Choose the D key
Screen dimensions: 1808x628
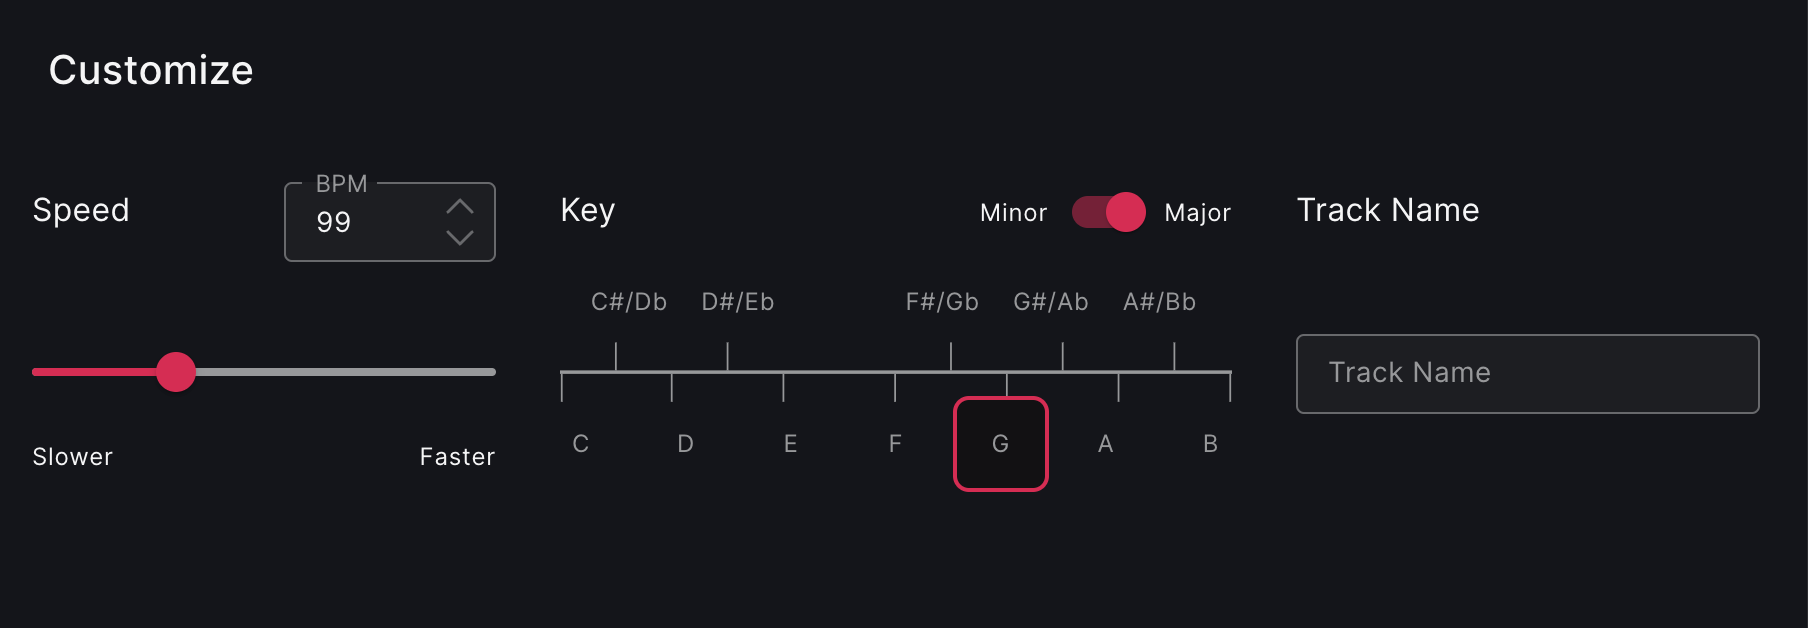685,444
